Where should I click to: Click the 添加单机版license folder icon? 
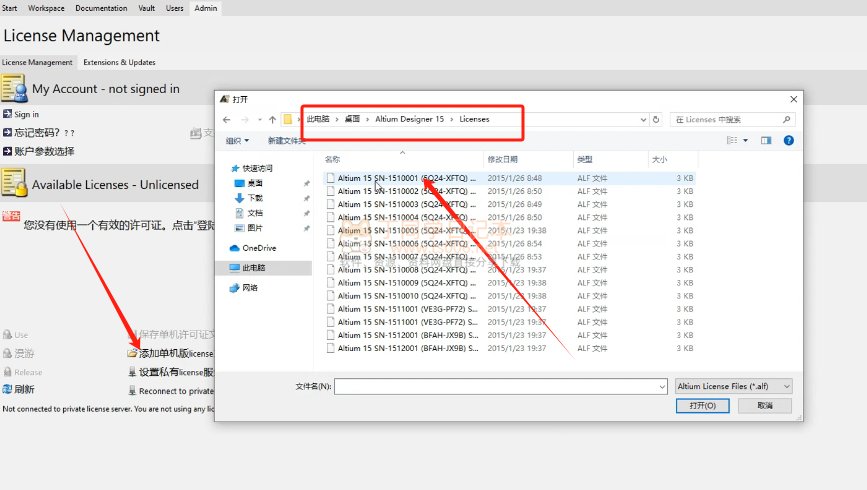(132, 353)
